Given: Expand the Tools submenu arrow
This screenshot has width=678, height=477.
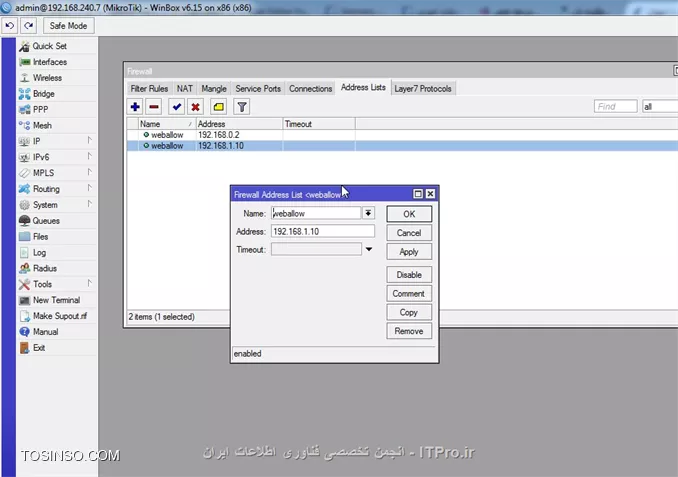Looking at the screenshot, I should [90, 283].
